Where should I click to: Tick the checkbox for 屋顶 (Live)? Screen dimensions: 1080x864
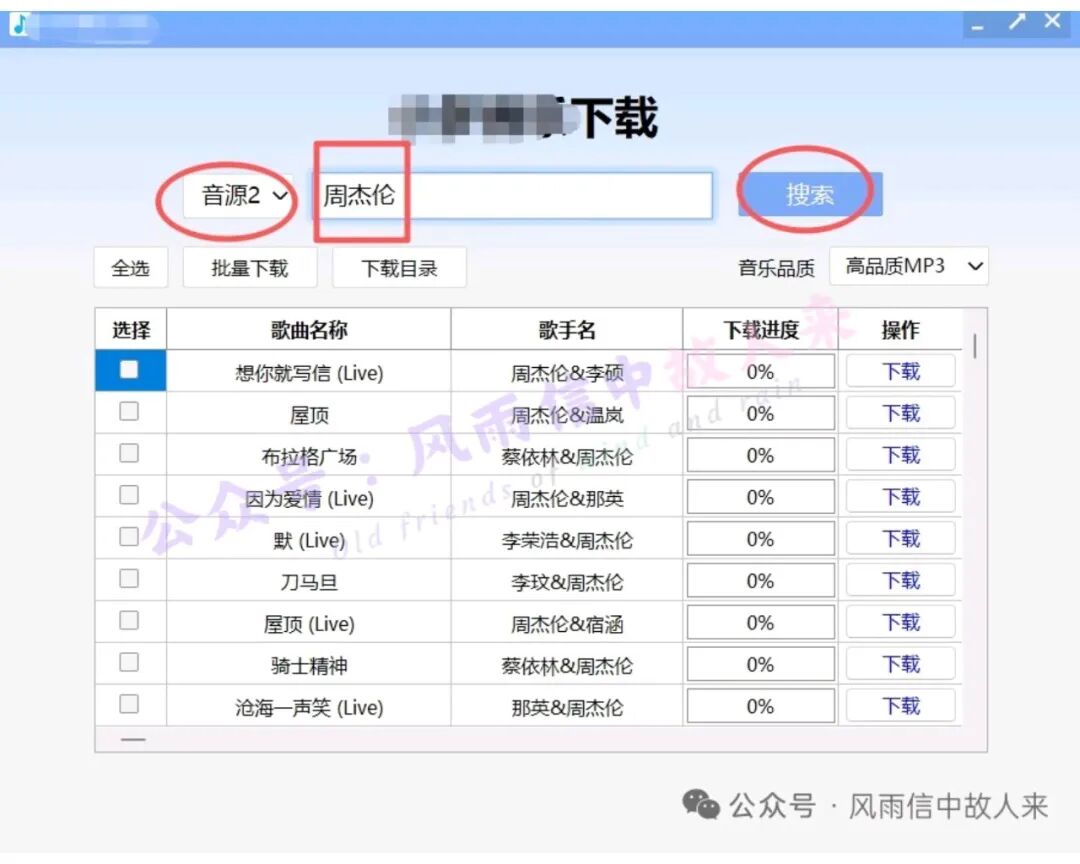coord(129,621)
